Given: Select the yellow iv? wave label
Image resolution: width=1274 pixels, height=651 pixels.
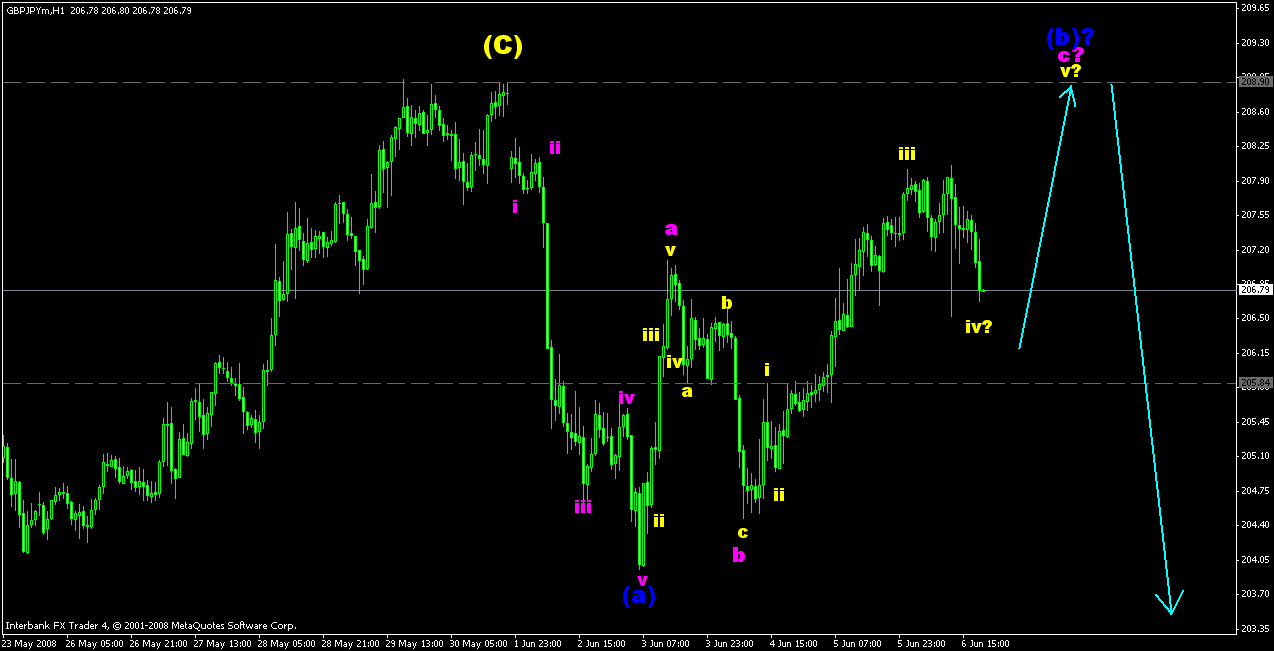Looking at the screenshot, I should coord(978,326).
